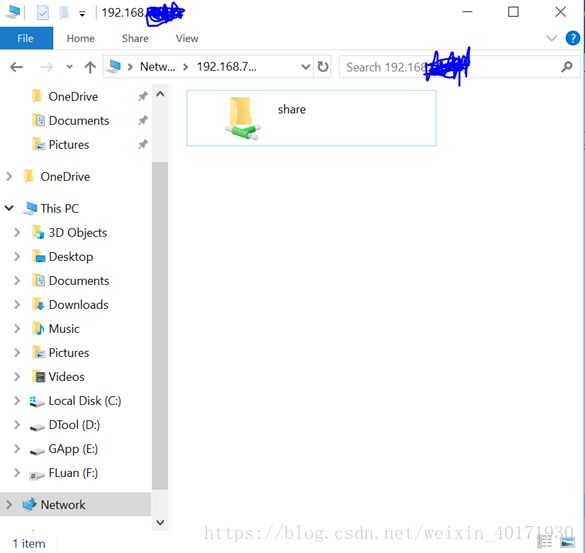The image size is (585, 553).
Task: Switch to the Home ribbon tab
Action: (80, 38)
